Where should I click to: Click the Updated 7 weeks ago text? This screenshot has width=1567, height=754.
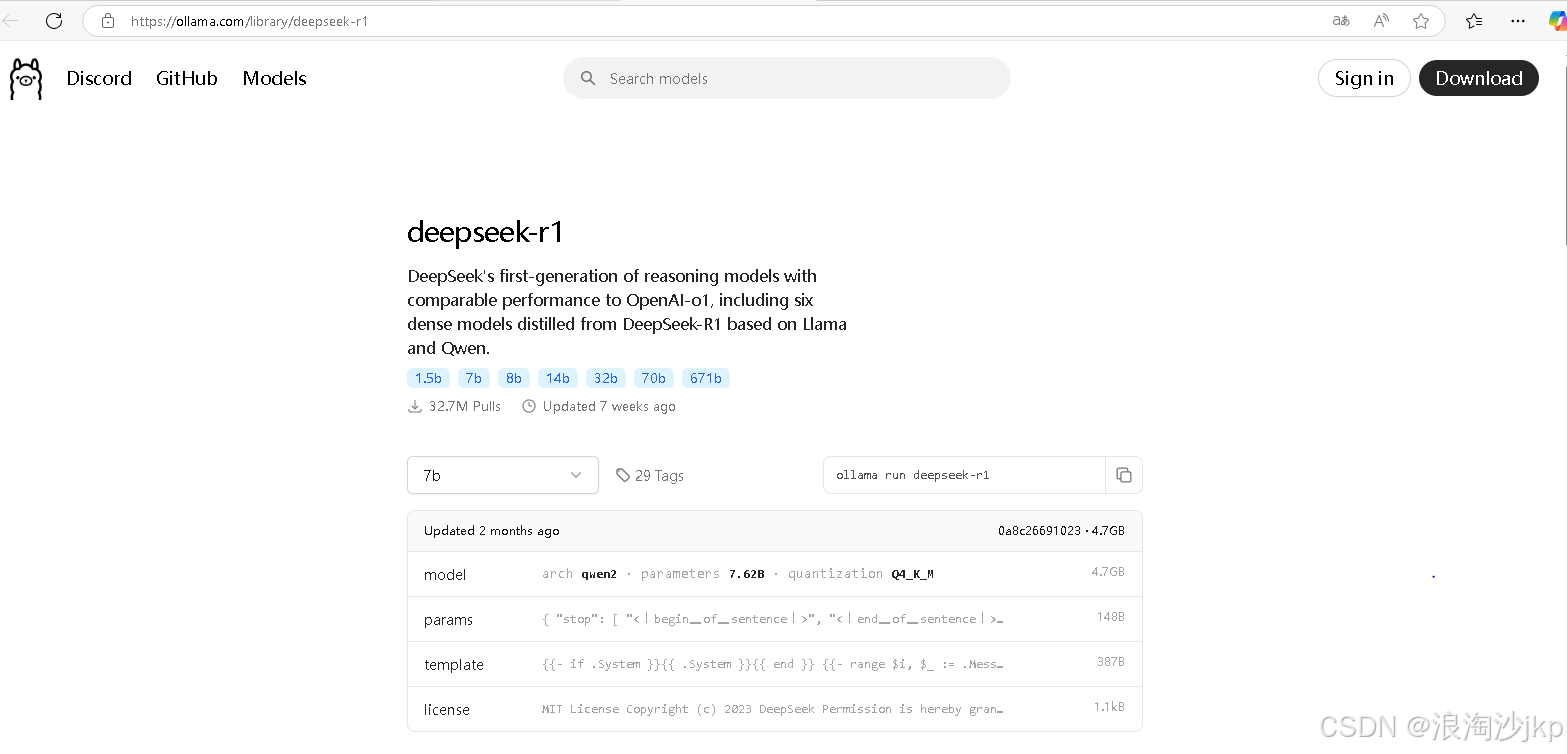coord(609,406)
